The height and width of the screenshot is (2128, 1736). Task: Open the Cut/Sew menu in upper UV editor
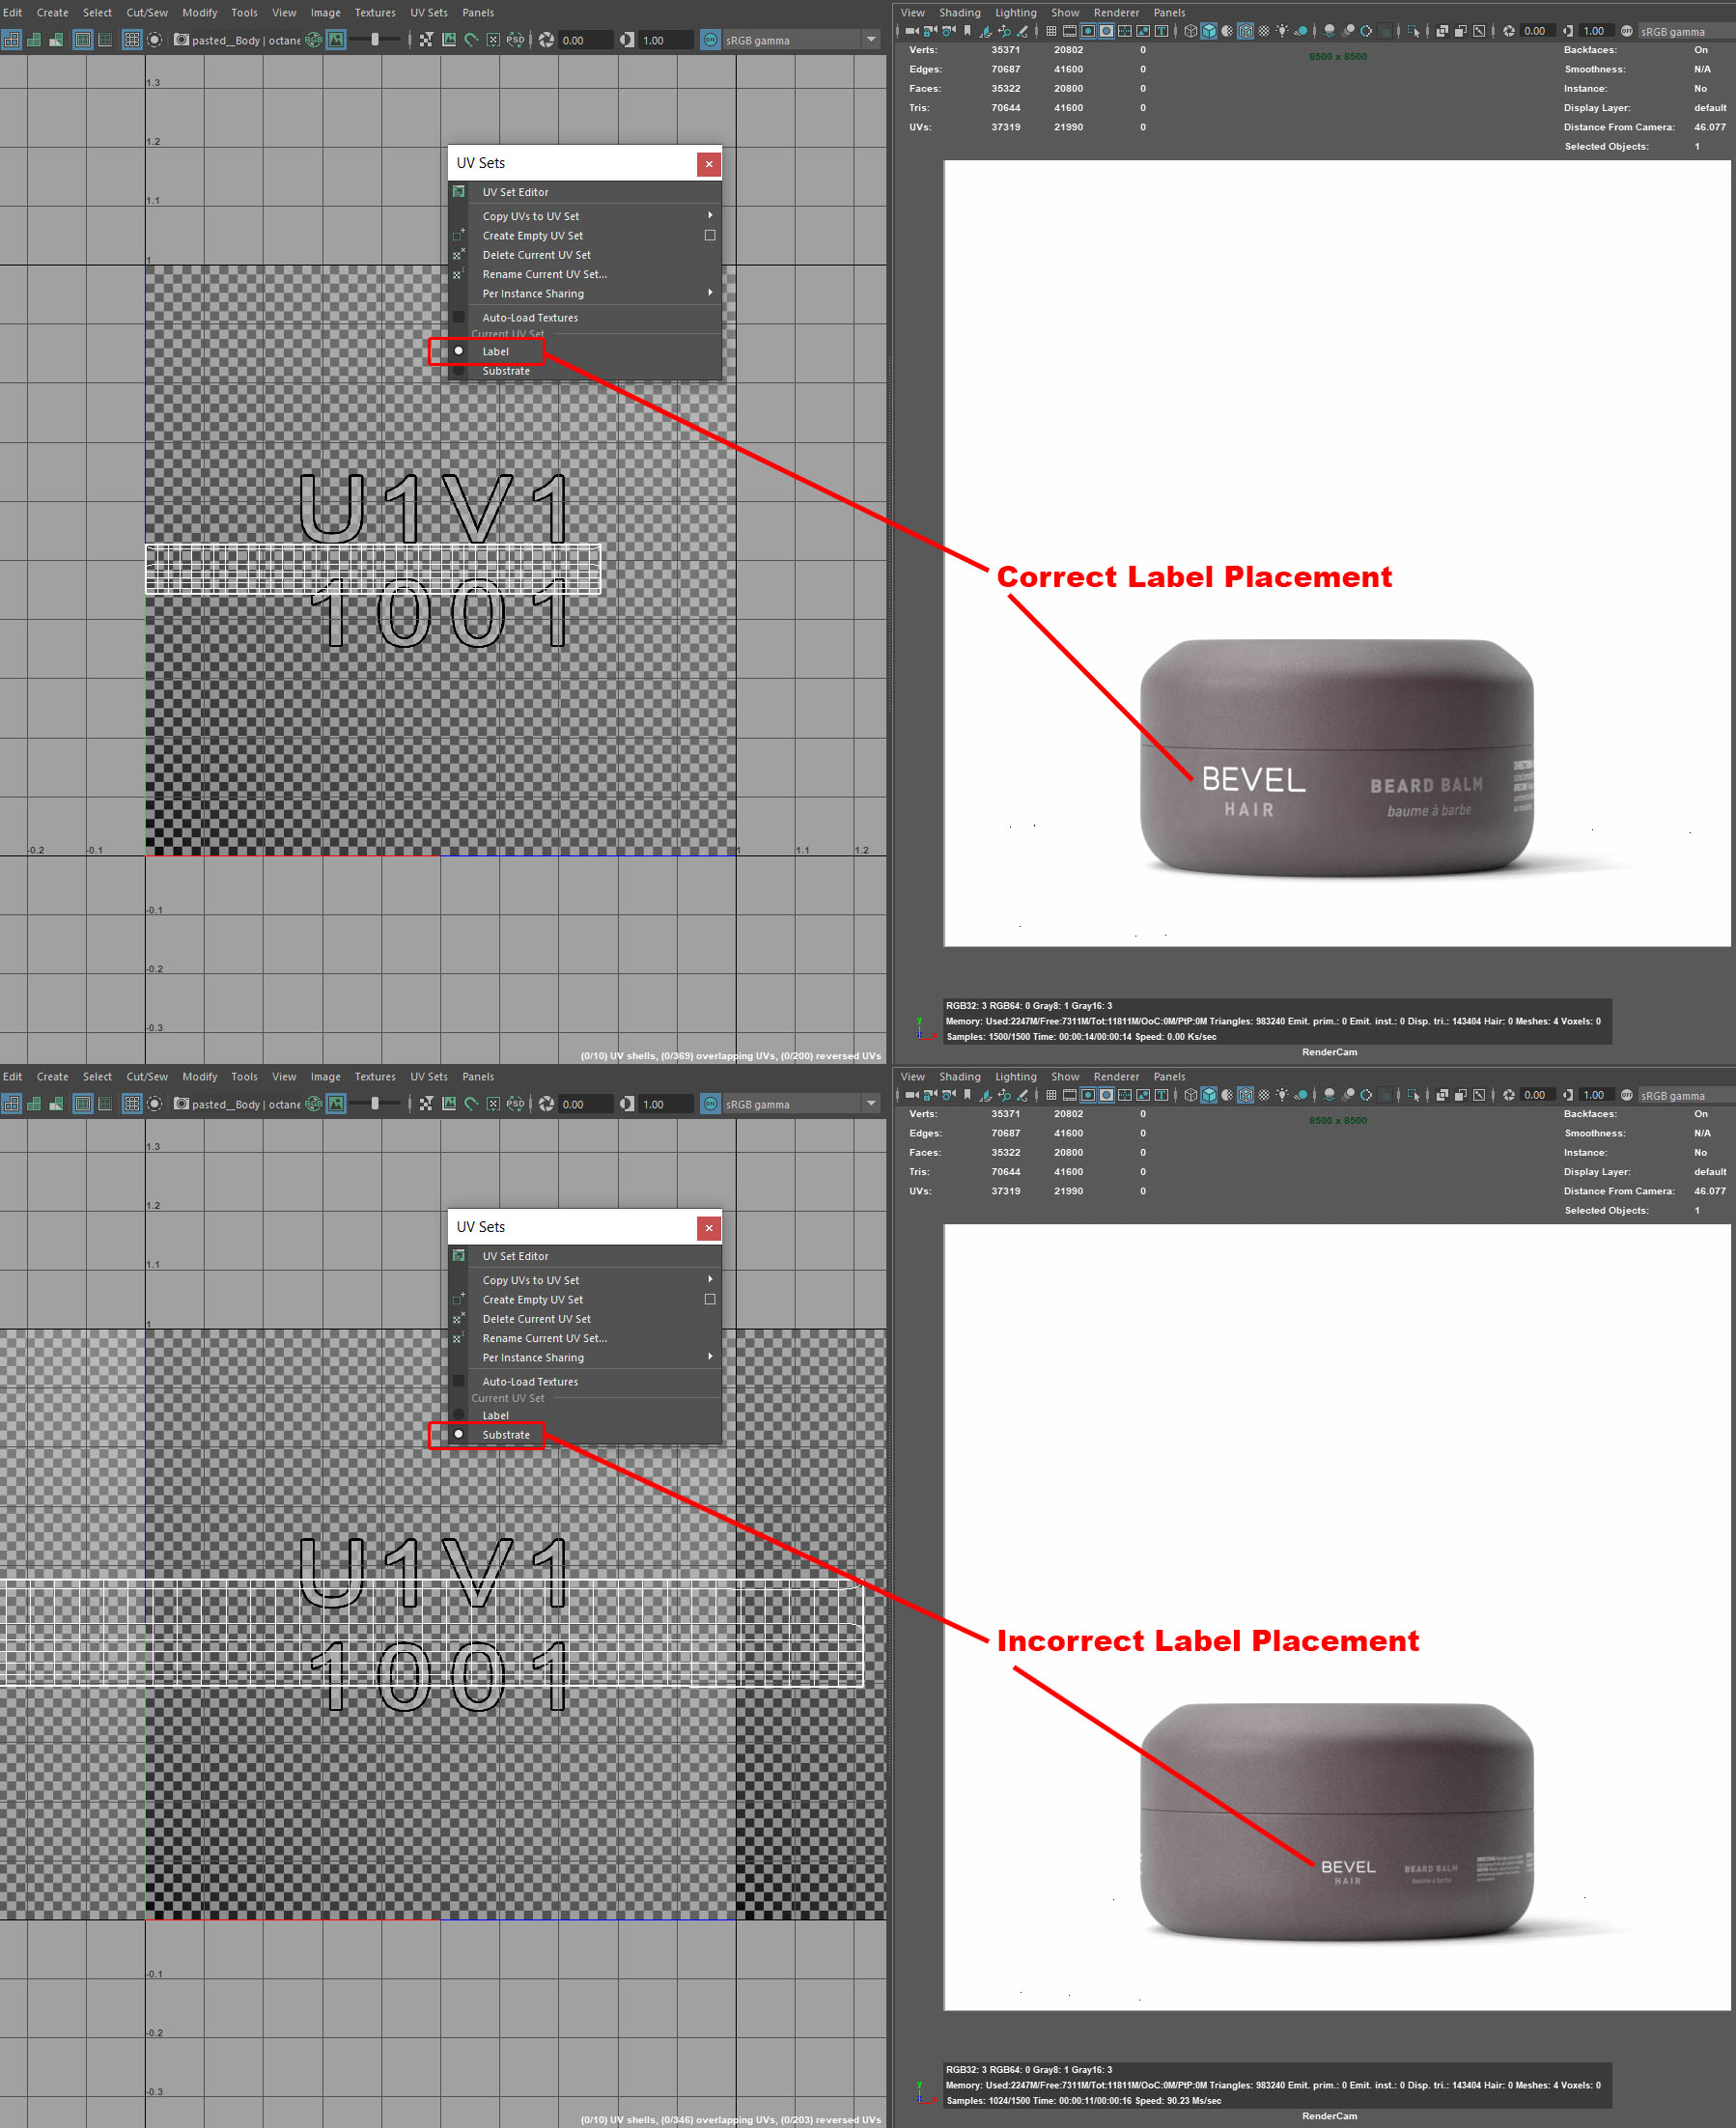[x=147, y=13]
